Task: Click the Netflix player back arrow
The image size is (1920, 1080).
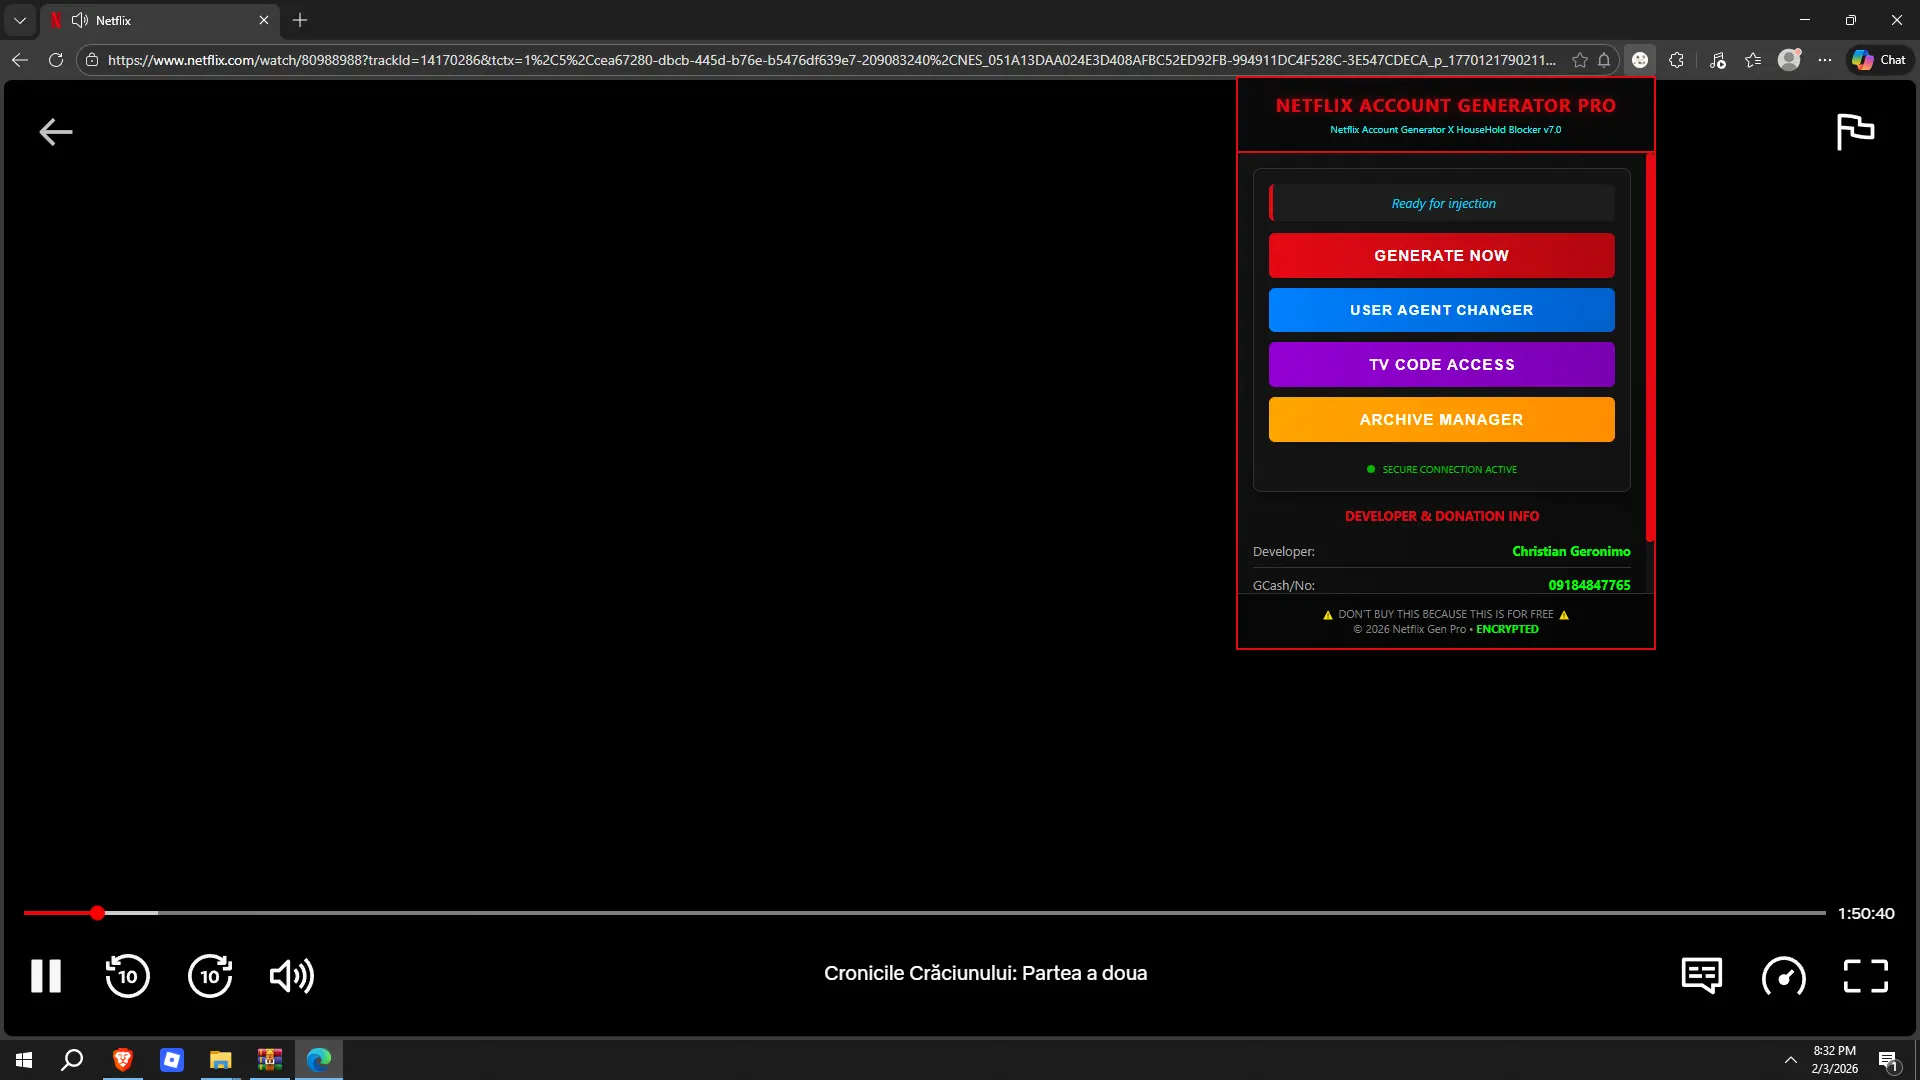Action: [56, 132]
